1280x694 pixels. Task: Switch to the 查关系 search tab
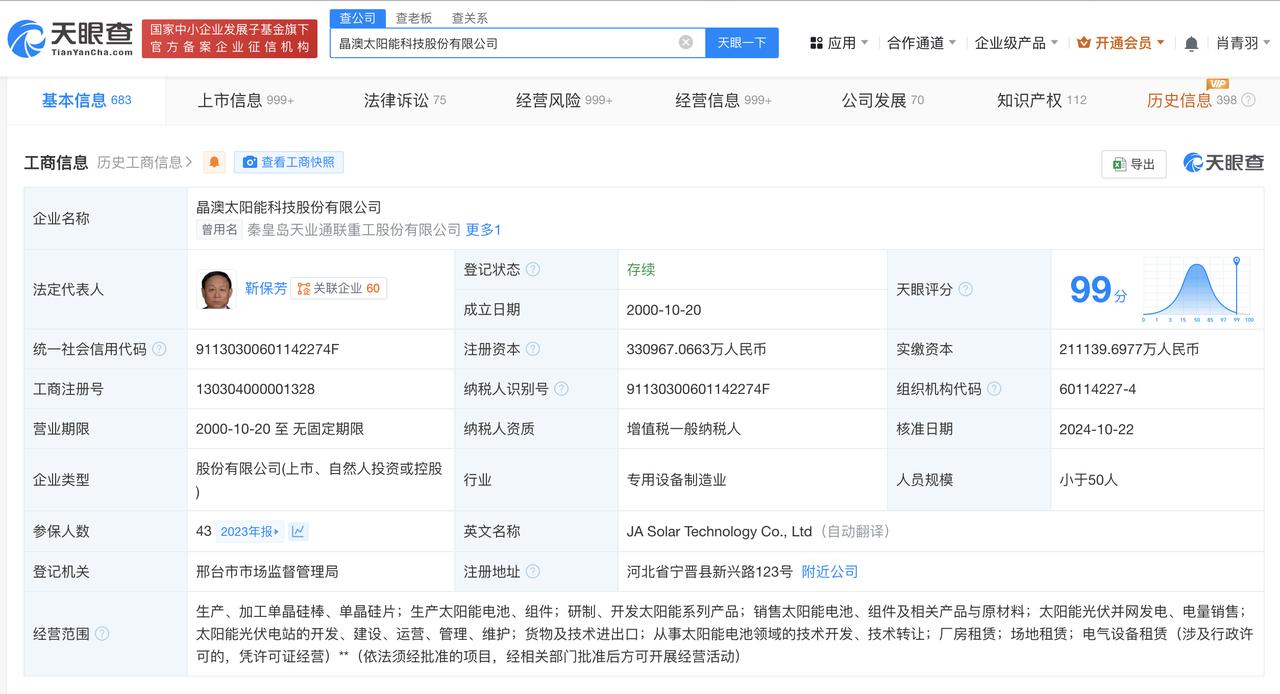(469, 18)
